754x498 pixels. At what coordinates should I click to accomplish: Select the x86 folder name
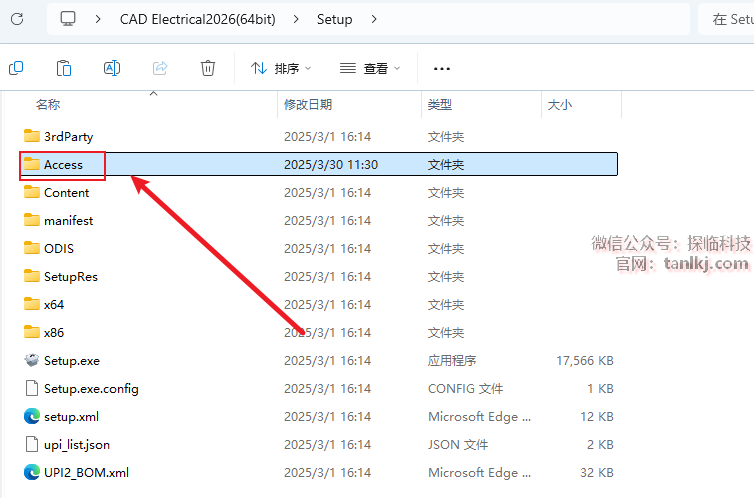coord(54,332)
